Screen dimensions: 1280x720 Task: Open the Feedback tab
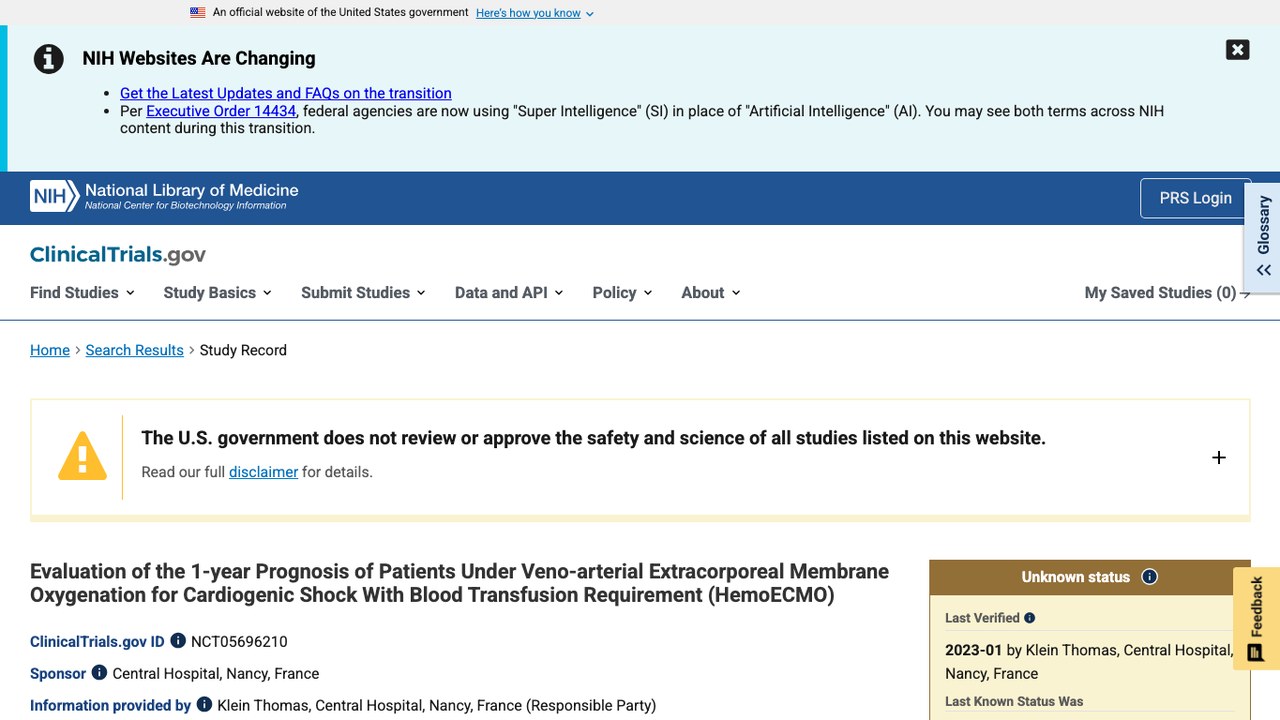[x=1256, y=618]
